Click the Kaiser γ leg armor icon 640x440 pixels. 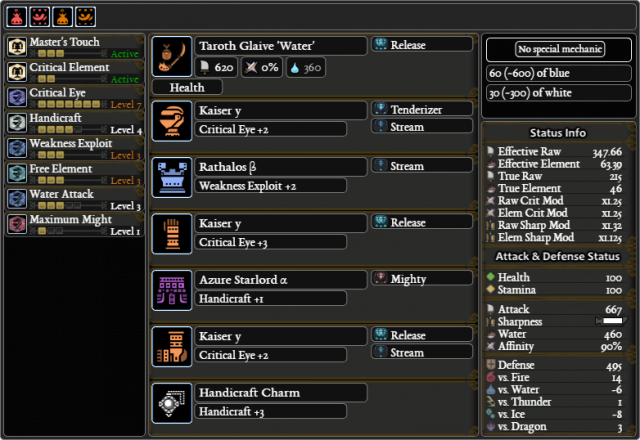click(172, 347)
